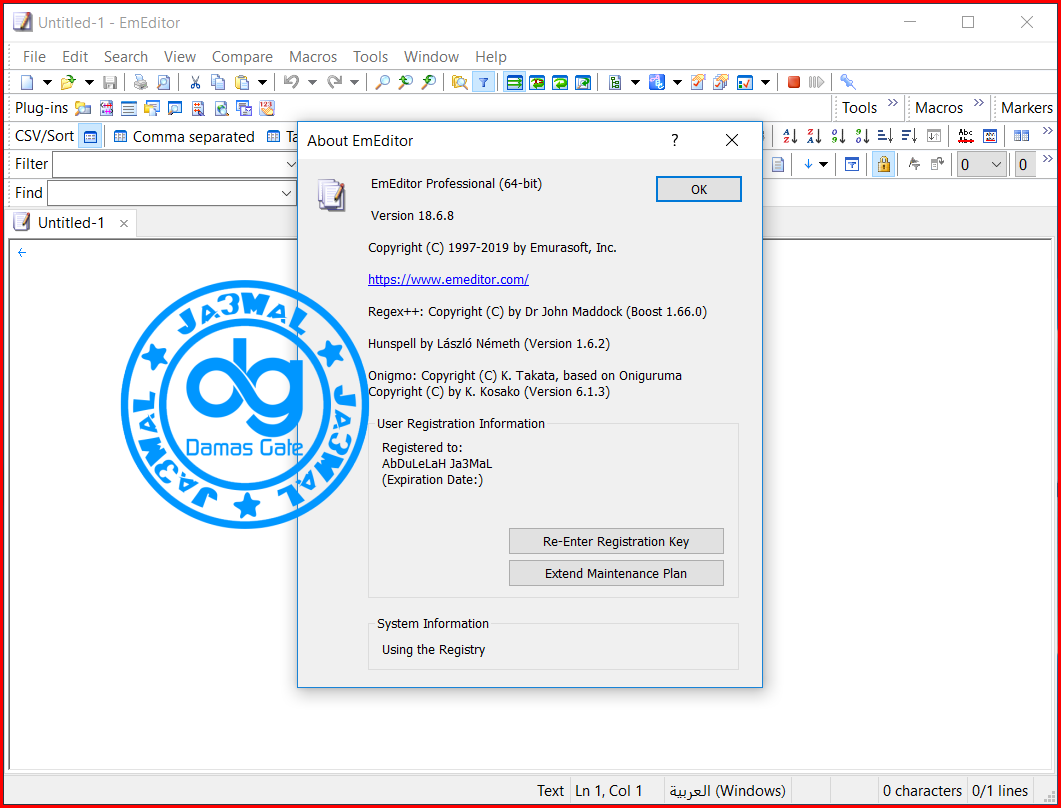This screenshot has height=808, width=1061.
Task: Click OK in About EmEditor dialog
Action: (x=699, y=189)
